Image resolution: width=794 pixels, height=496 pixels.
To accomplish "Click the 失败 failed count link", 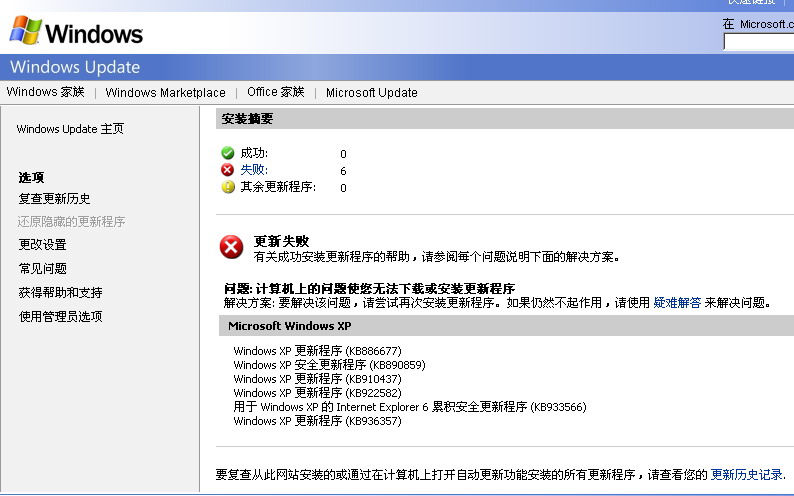I will tap(254, 170).
